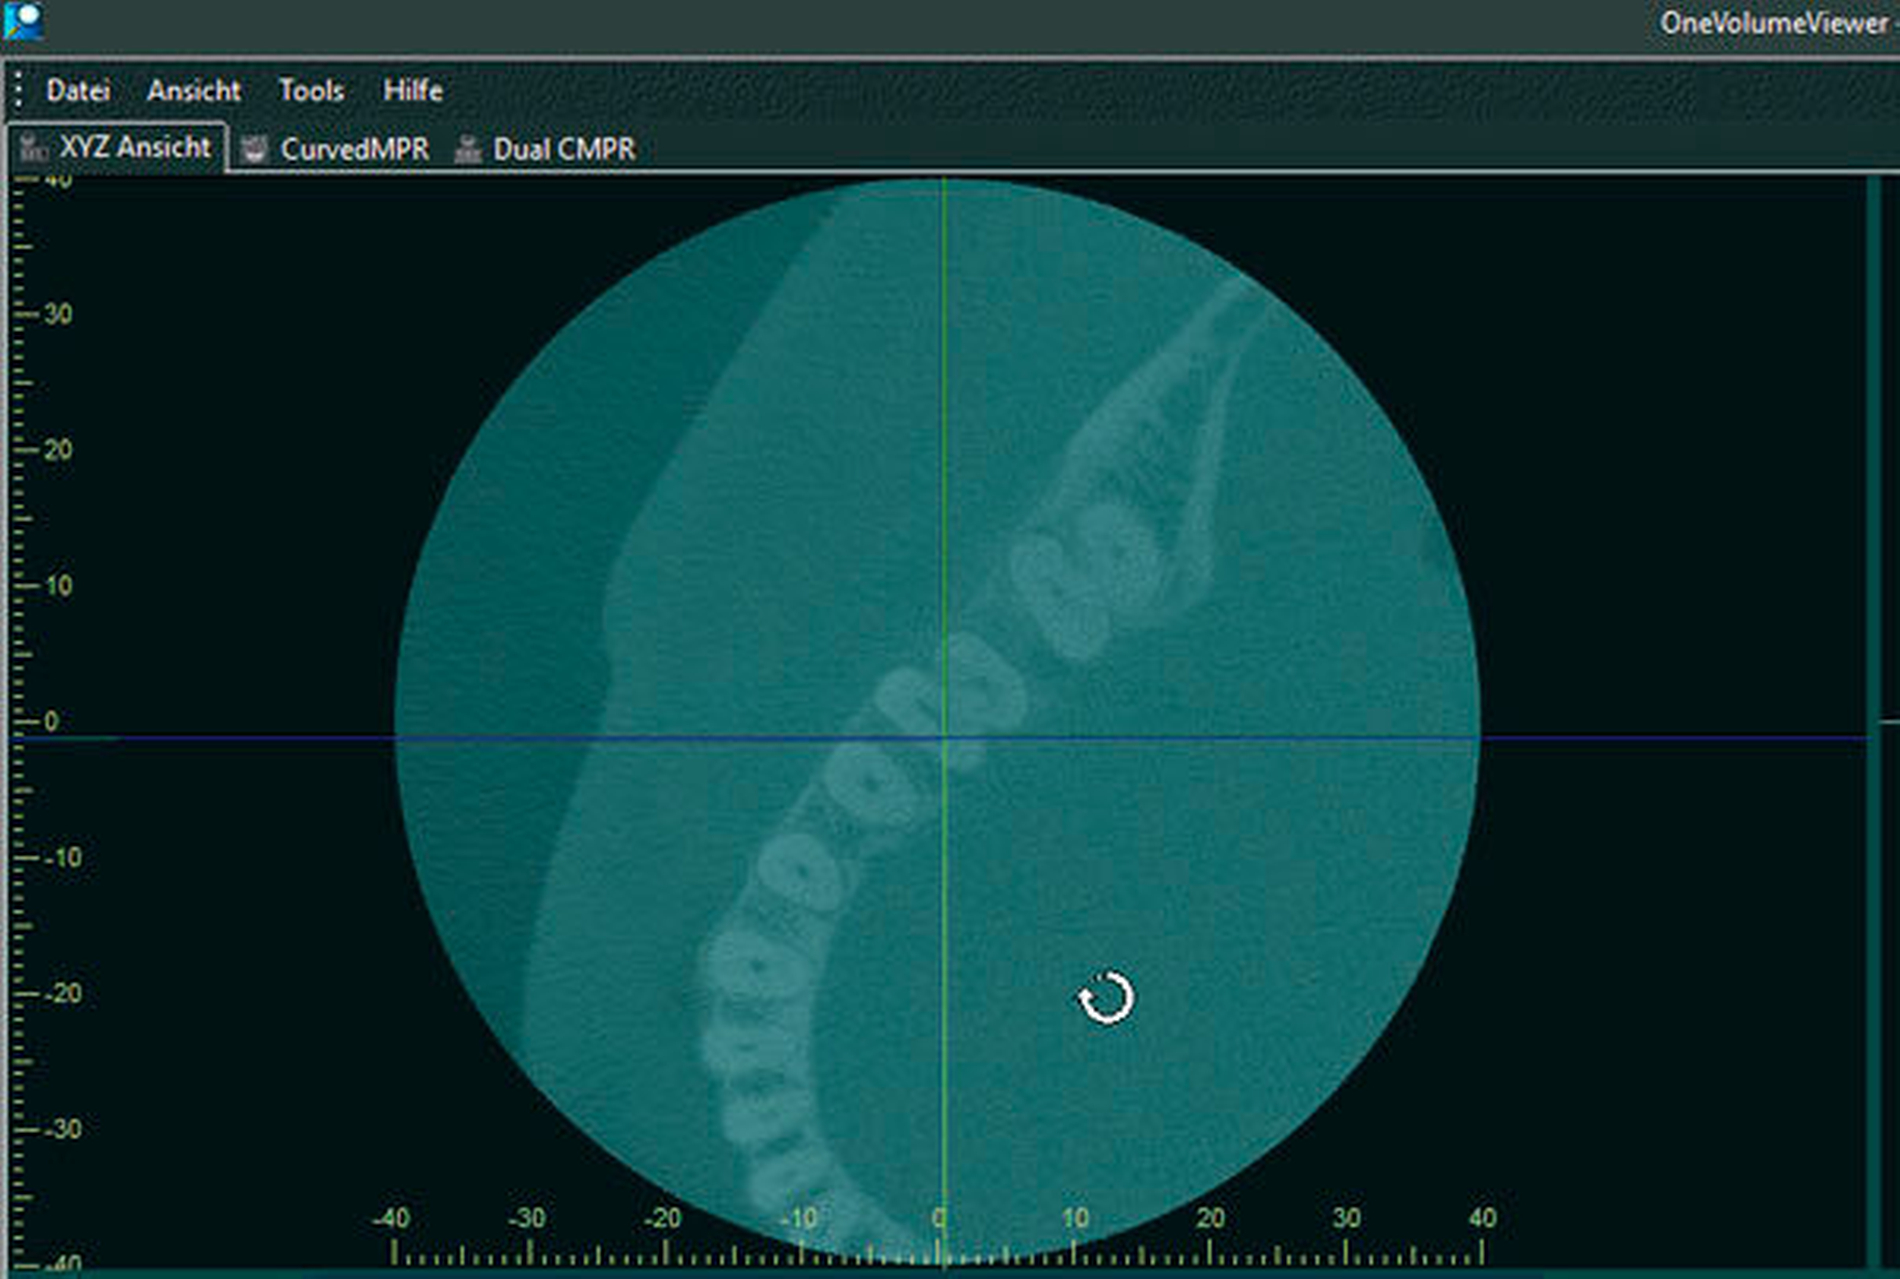Click the icon beside XYZ Ansicht tab label

click(x=34, y=148)
